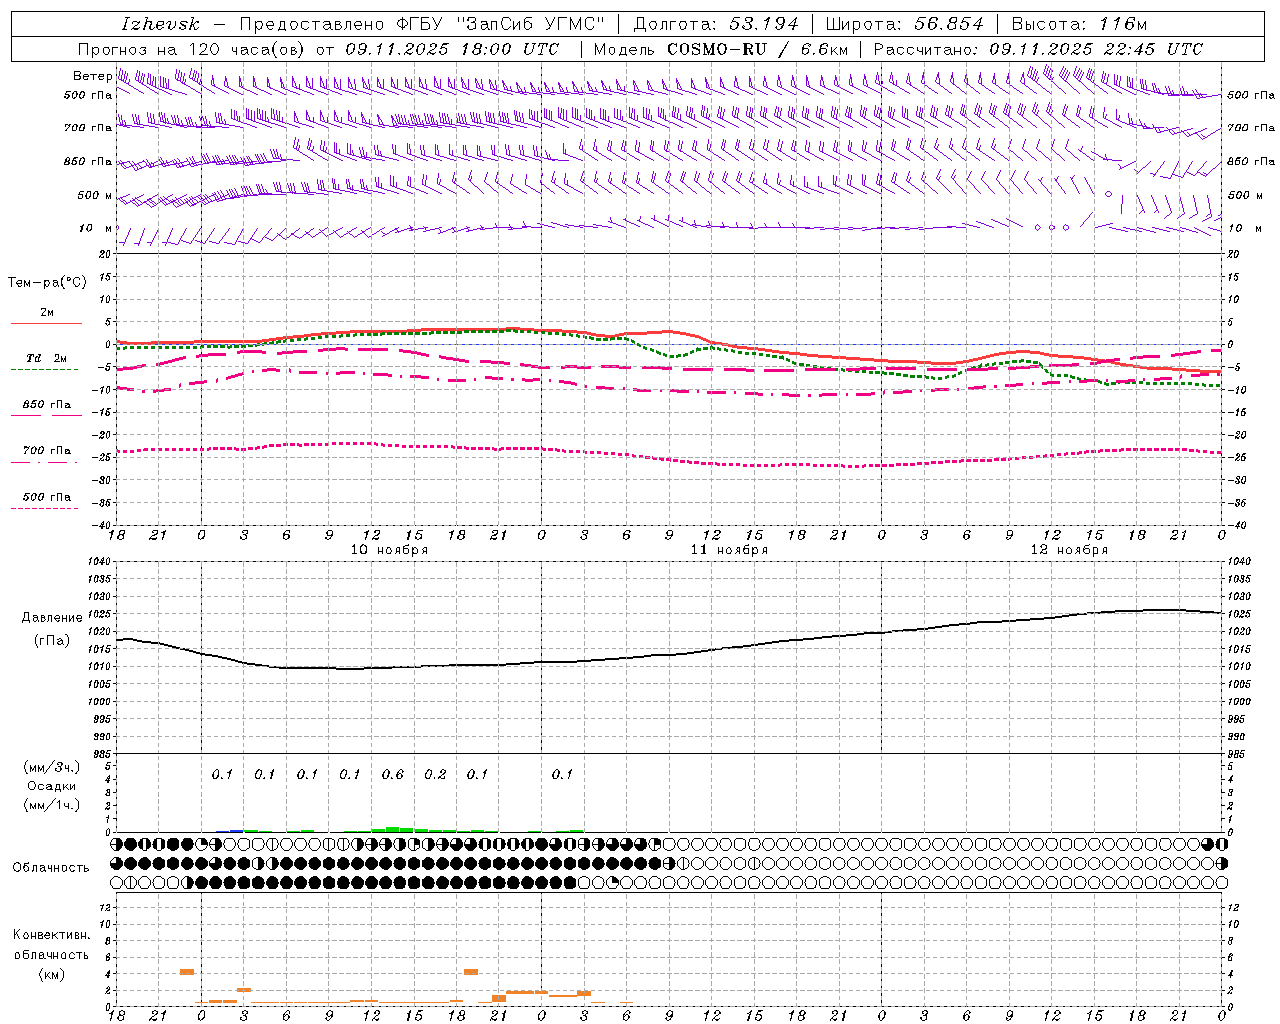Select the 700 гПа temperature legend entry
Screen dimensions: 1280x1024
tap(46, 451)
